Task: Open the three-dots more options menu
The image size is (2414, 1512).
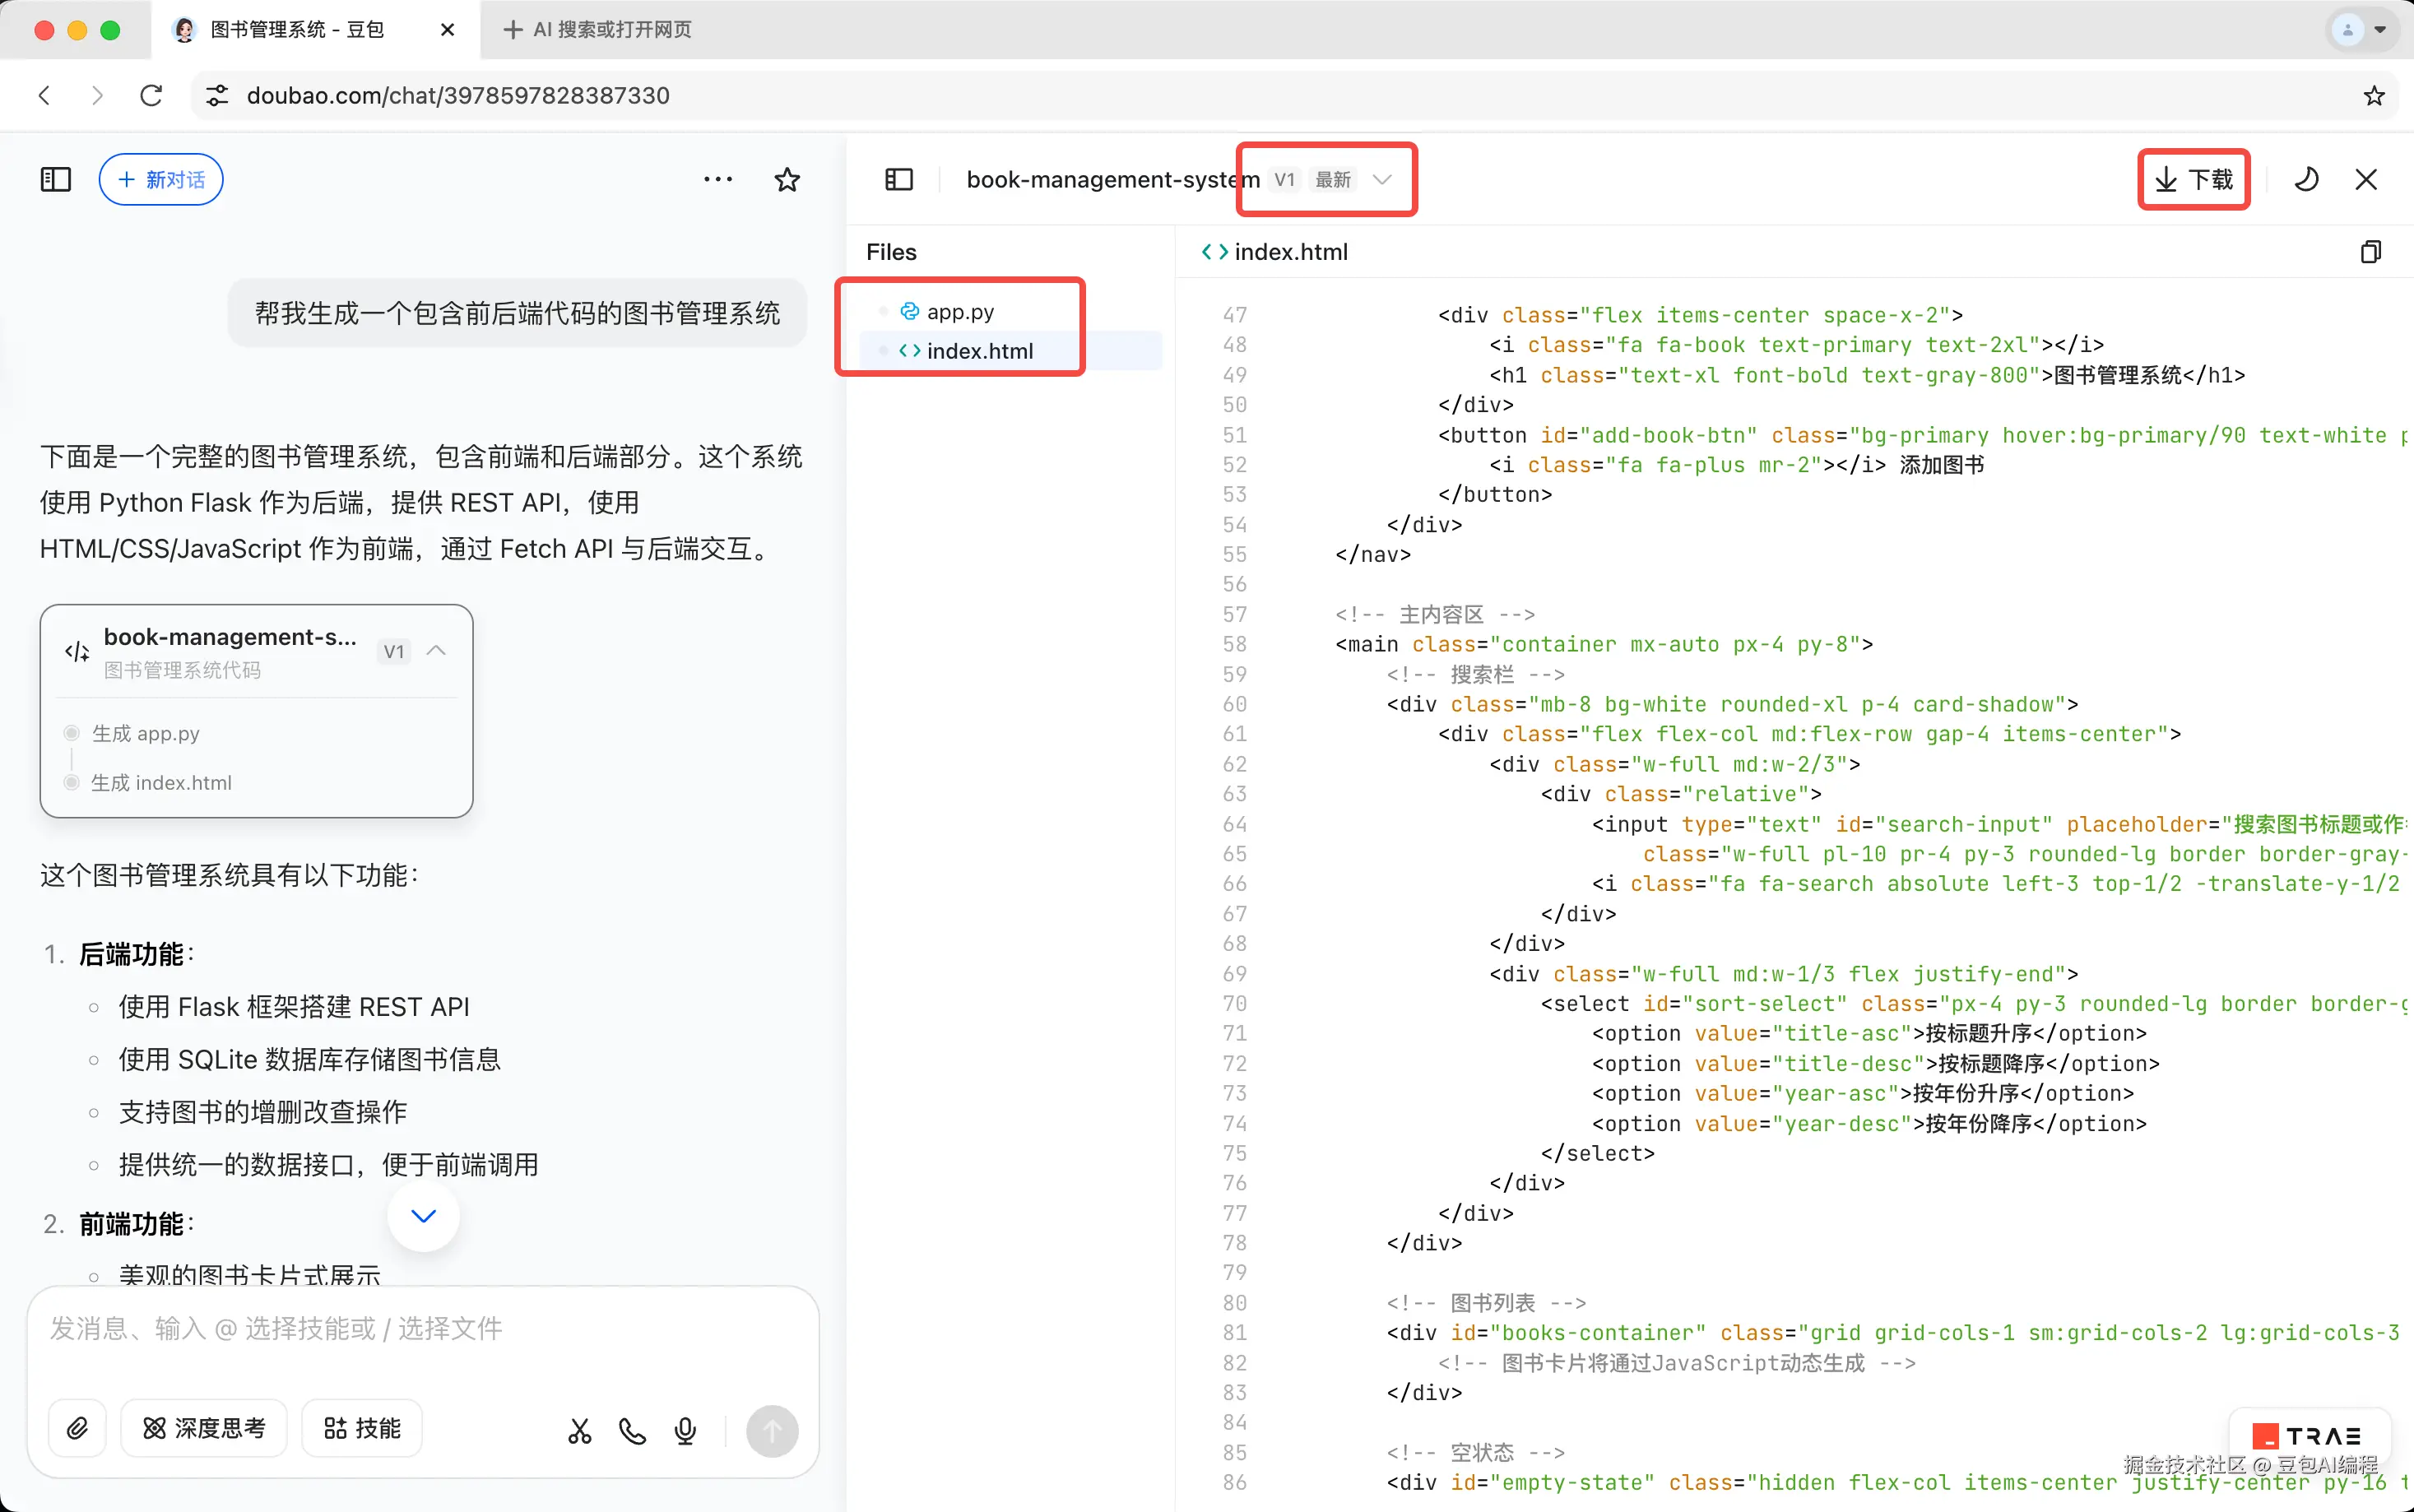Action: (718, 180)
